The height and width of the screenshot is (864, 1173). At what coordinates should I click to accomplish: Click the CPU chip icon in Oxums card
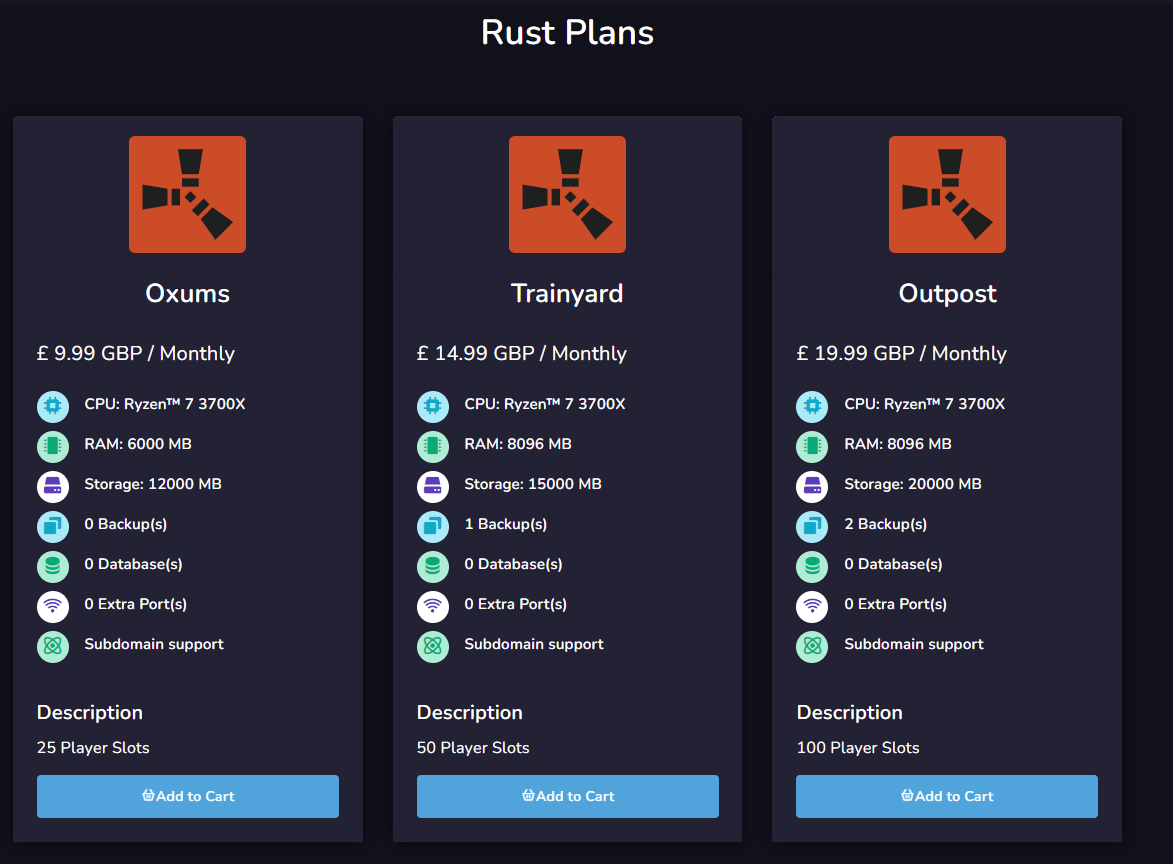pos(53,406)
